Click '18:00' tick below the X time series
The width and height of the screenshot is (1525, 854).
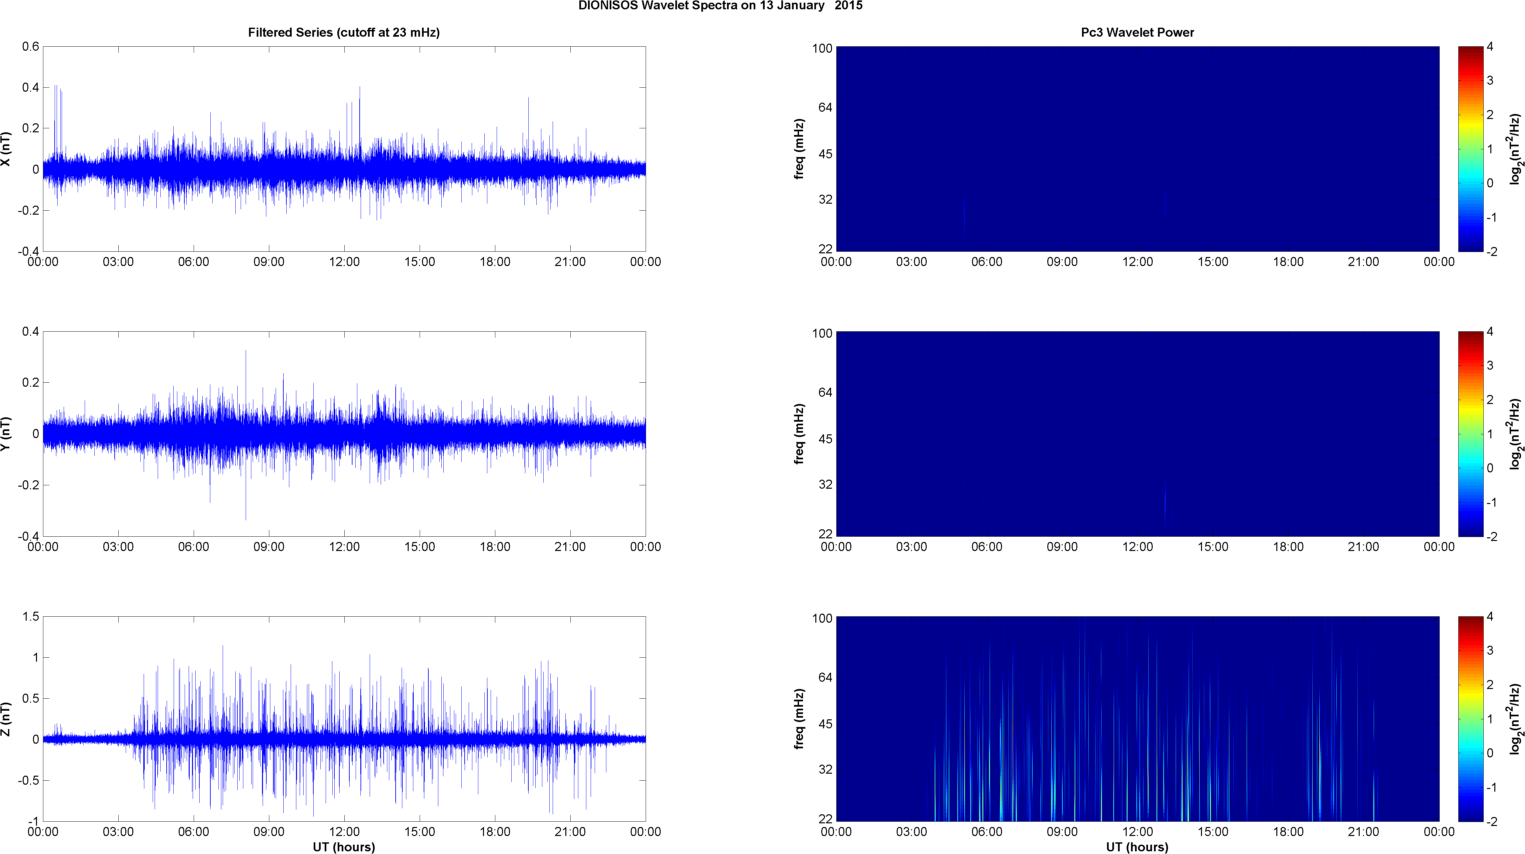coord(495,262)
